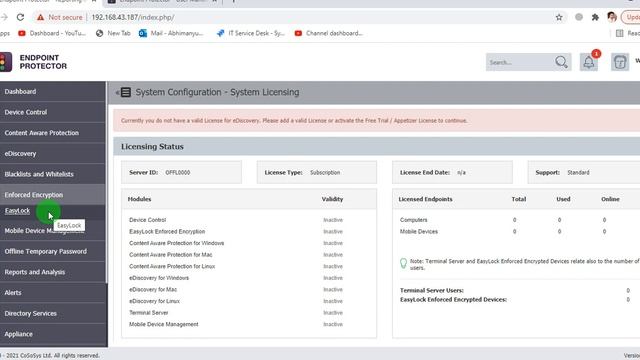Open the Alerts menu

(53, 293)
